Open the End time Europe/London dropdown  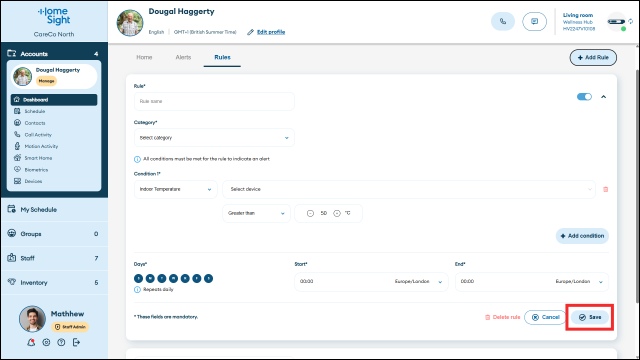pyautogui.click(x=579, y=282)
